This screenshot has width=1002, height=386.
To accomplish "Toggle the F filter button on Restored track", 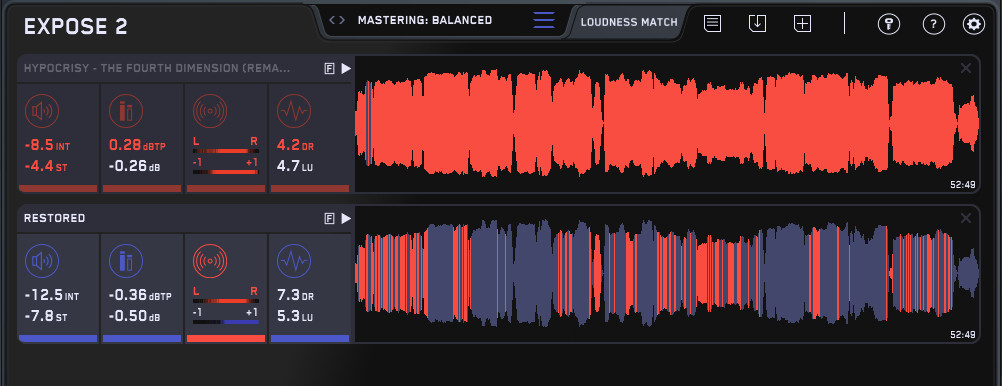I will [x=329, y=219].
